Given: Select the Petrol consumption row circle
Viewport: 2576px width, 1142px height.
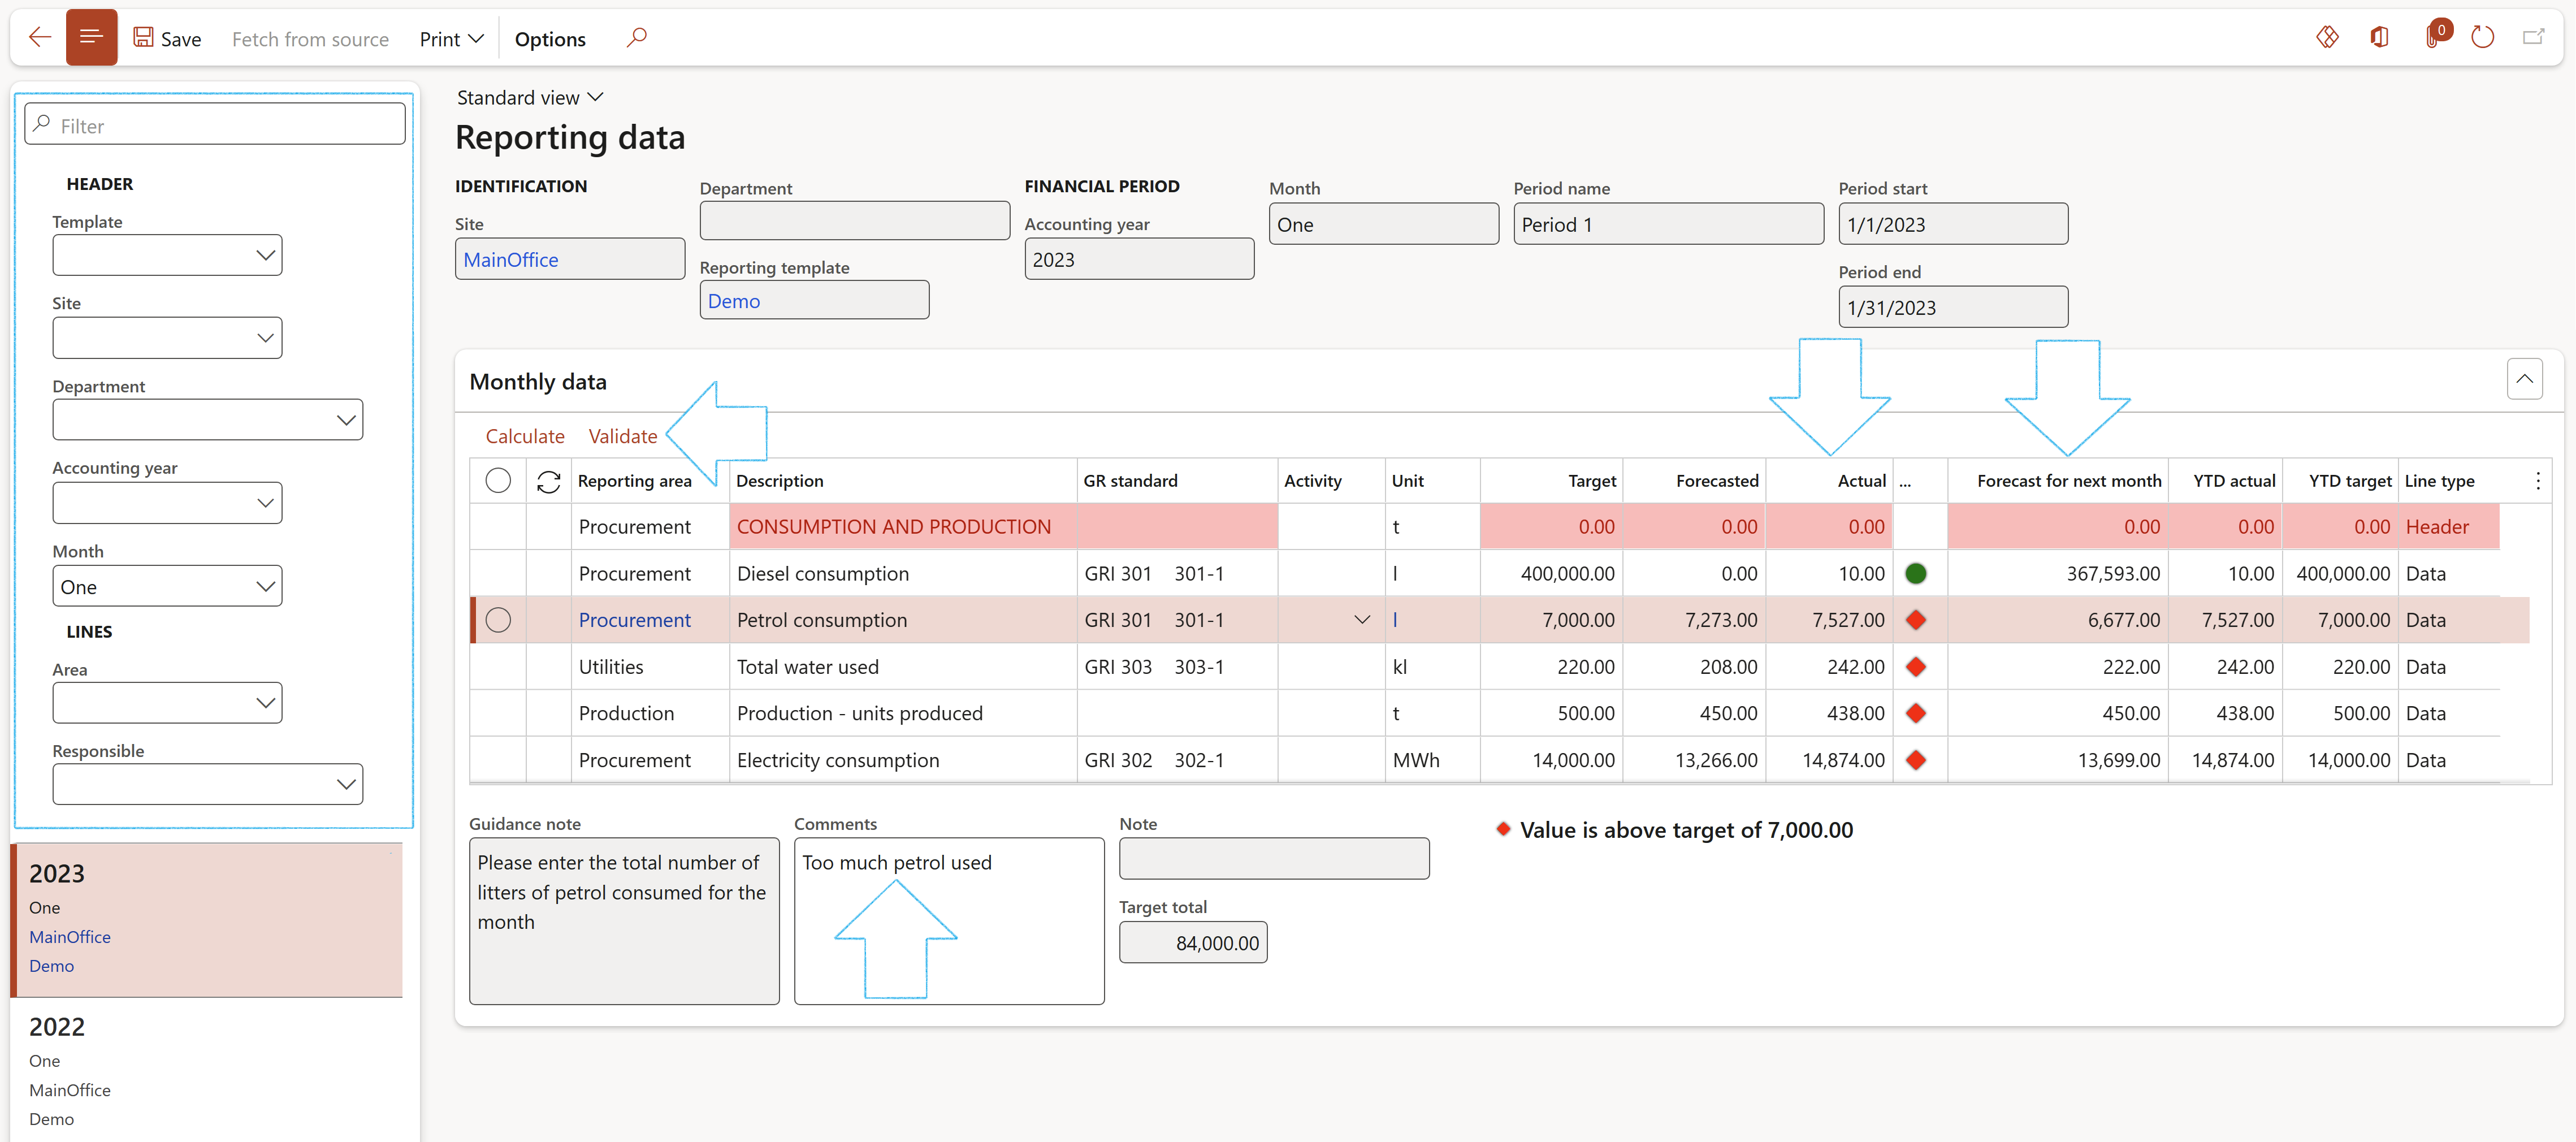Looking at the screenshot, I should [498, 620].
